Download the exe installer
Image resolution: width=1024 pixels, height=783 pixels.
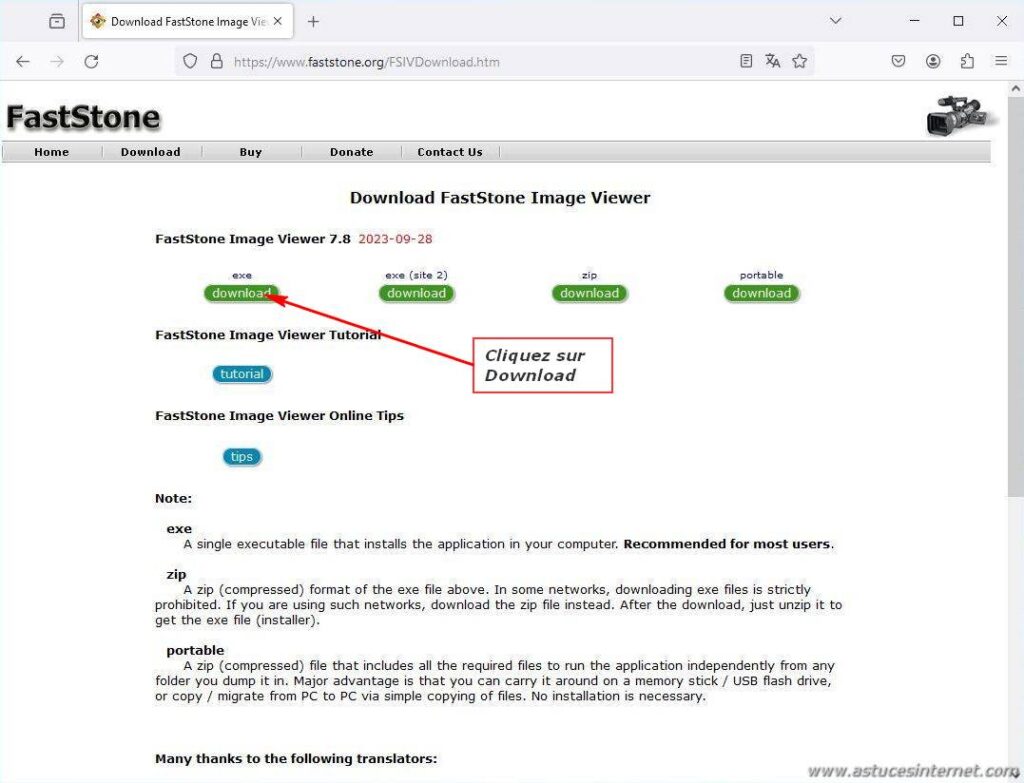click(241, 293)
